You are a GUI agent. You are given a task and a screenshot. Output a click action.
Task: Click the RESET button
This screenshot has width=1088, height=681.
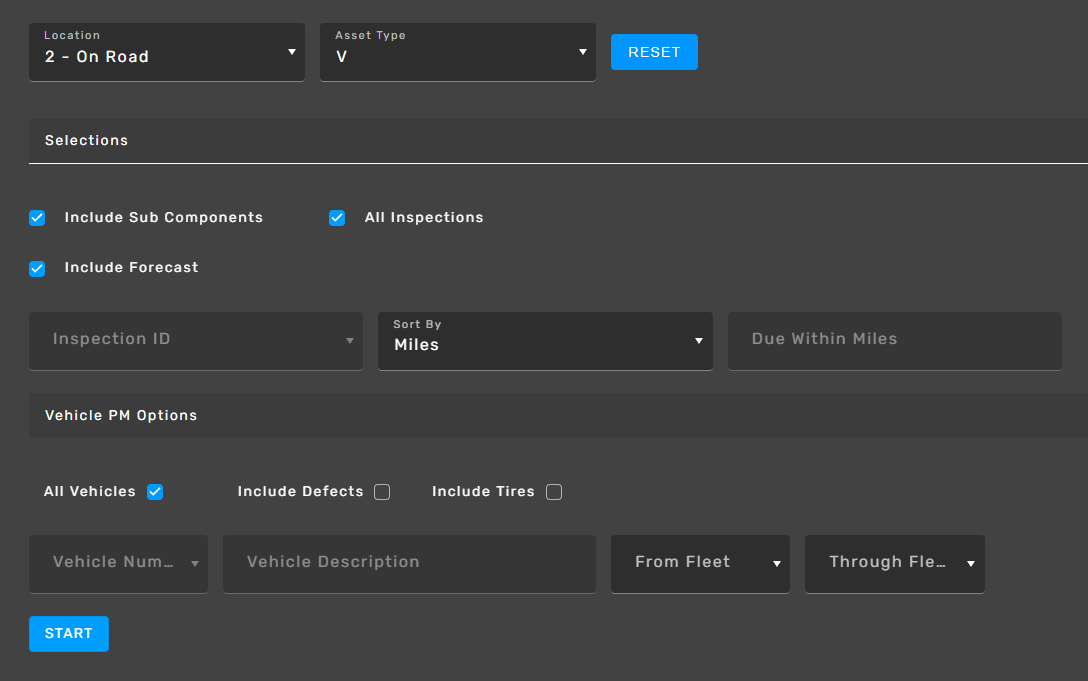(x=654, y=52)
